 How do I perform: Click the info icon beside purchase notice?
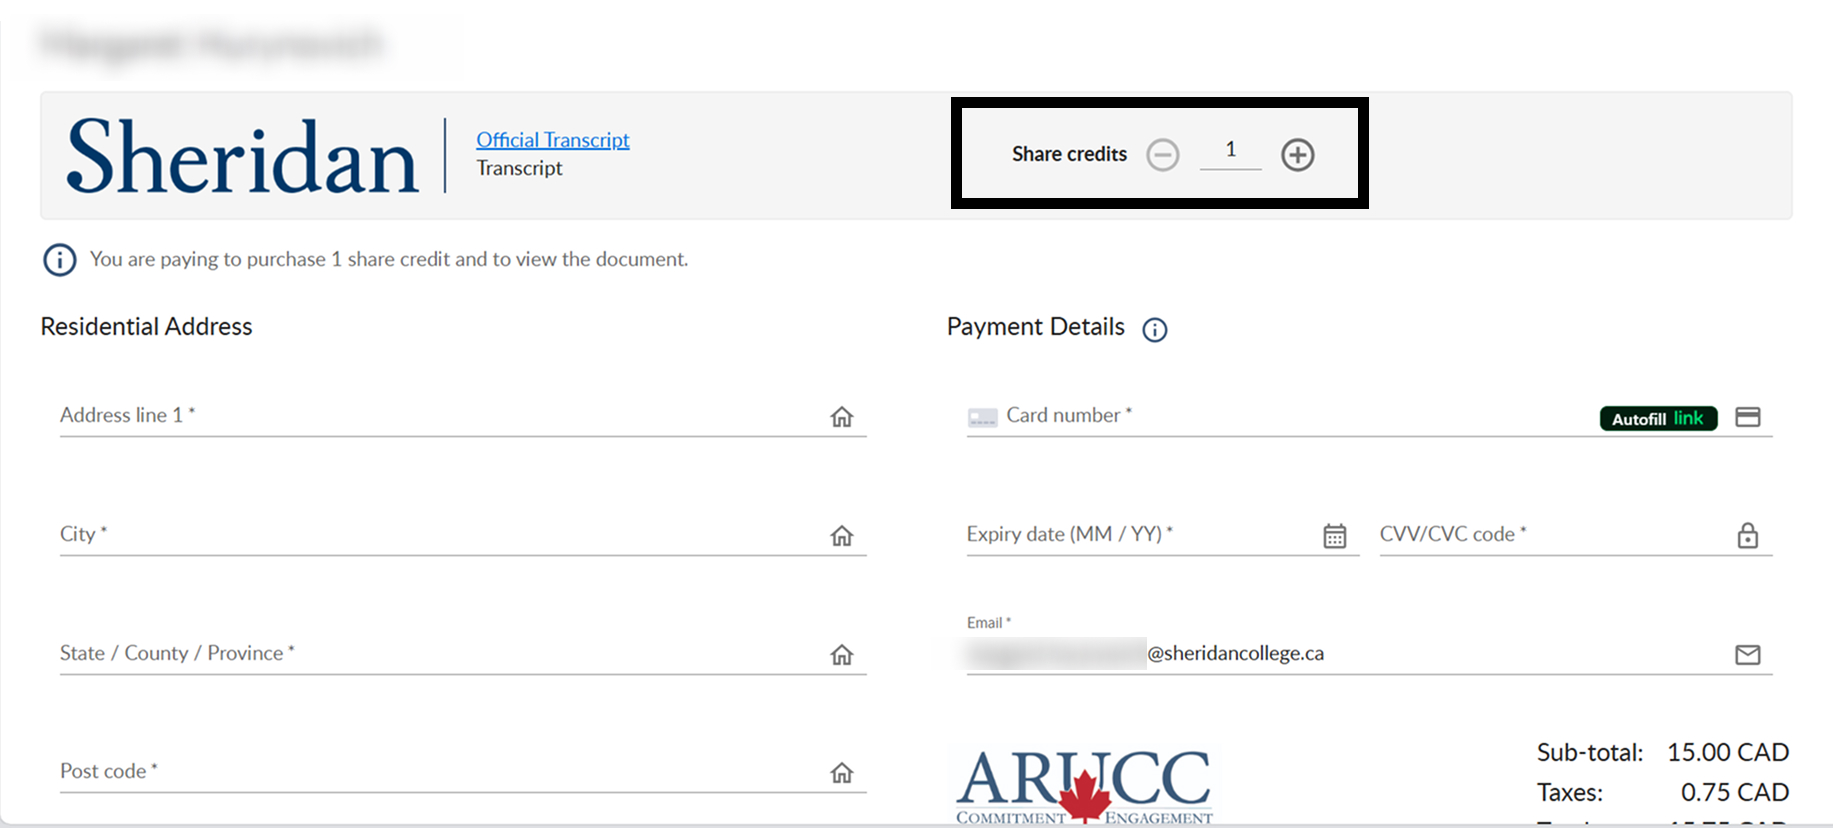(60, 260)
